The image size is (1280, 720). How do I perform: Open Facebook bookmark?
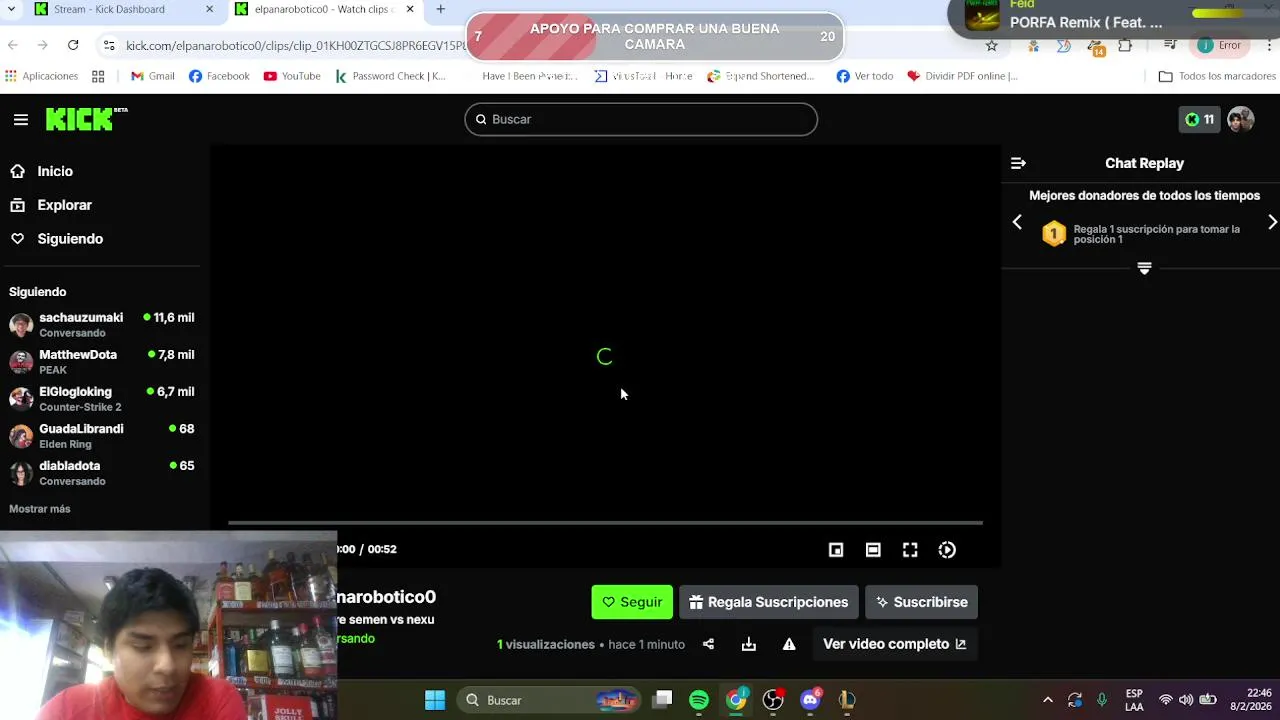[219, 76]
